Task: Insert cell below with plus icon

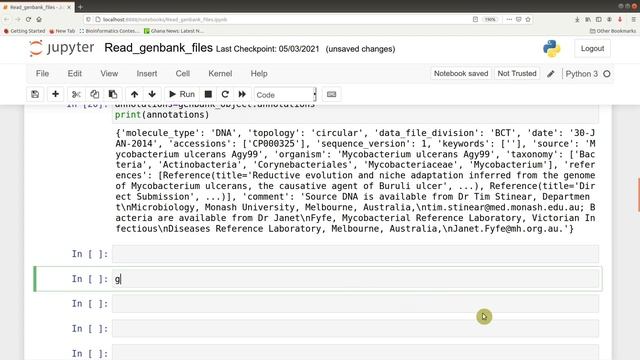Action: (x=56, y=94)
